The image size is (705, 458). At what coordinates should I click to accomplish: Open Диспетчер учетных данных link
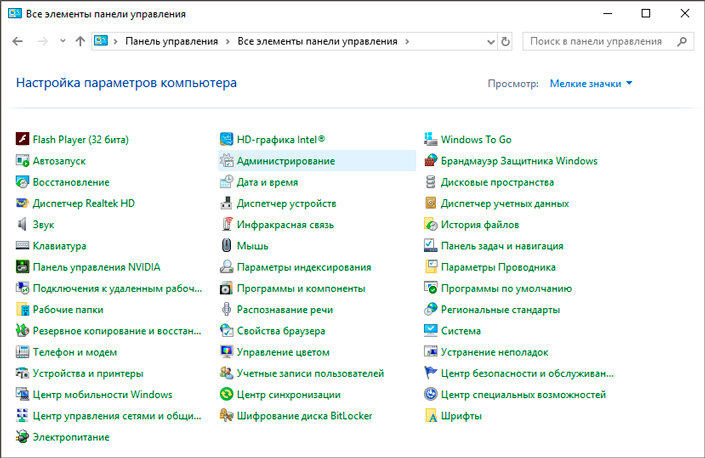(504, 203)
